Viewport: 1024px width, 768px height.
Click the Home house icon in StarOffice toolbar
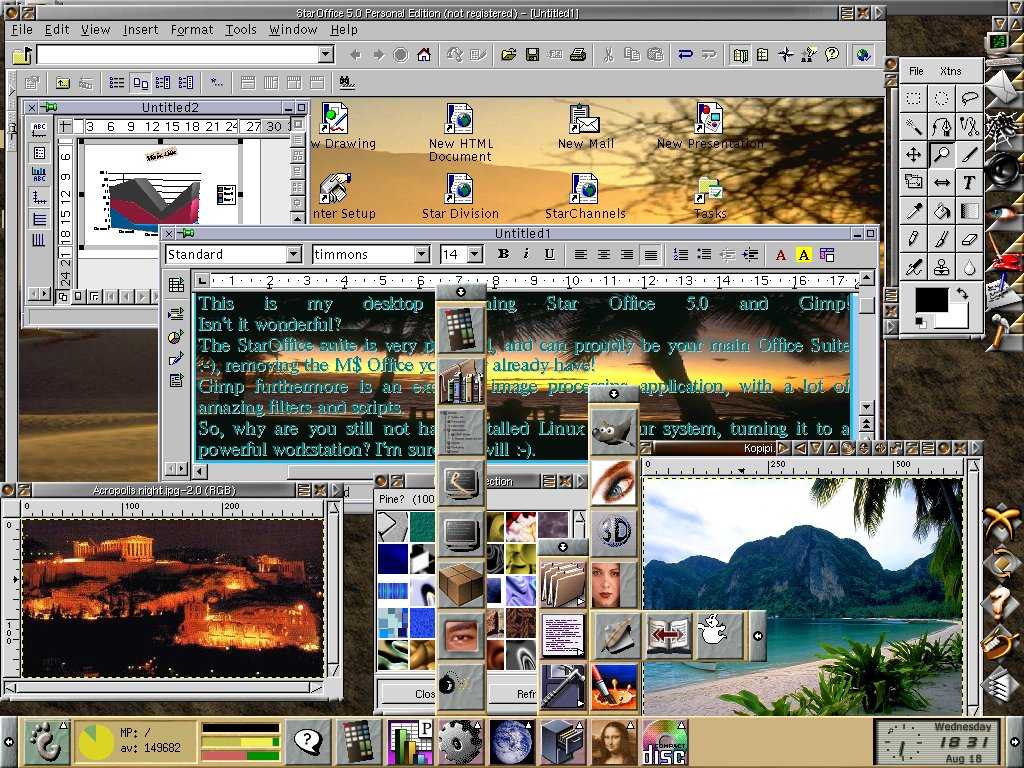(424, 55)
